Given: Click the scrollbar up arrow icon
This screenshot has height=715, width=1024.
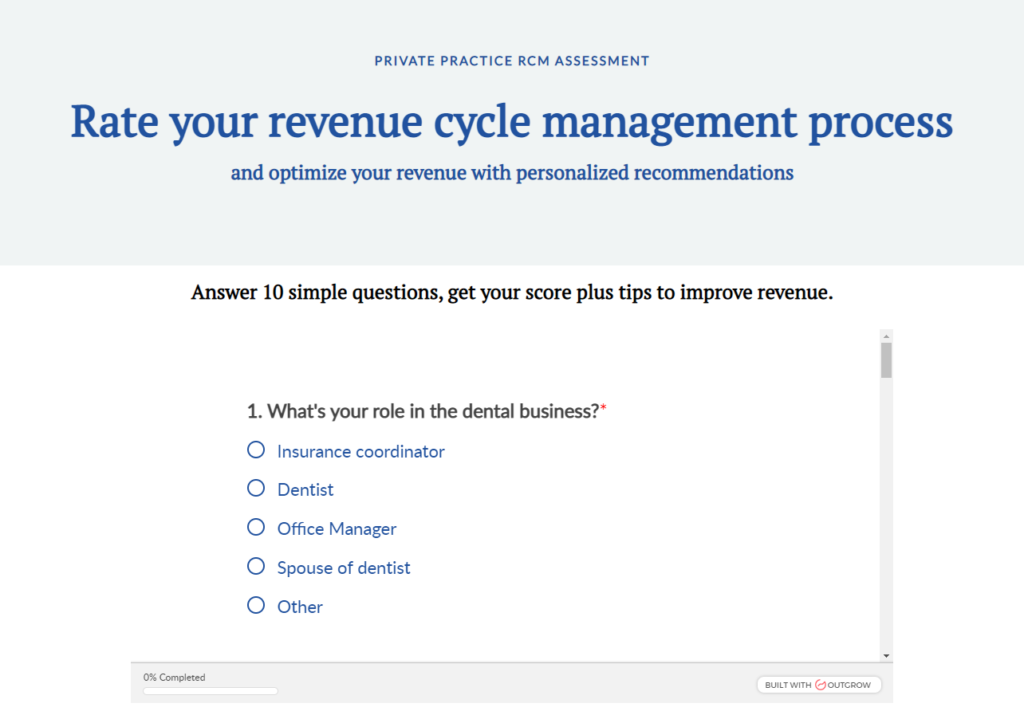Looking at the screenshot, I should tap(886, 335).
